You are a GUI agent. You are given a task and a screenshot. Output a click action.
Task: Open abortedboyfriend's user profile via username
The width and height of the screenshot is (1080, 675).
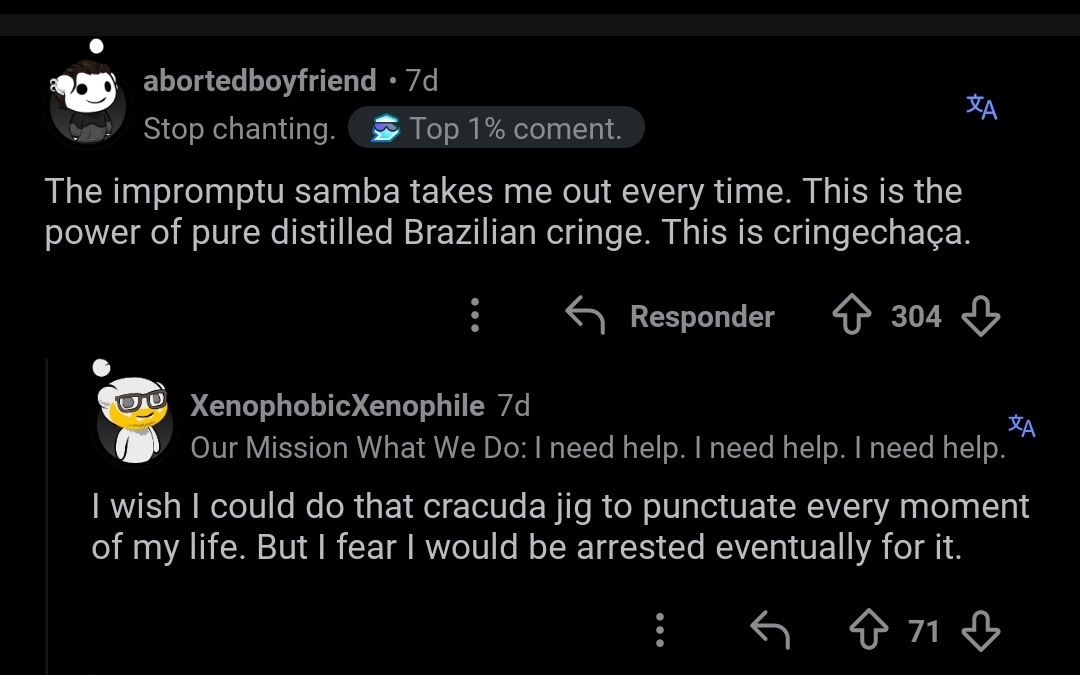[259, 80]
